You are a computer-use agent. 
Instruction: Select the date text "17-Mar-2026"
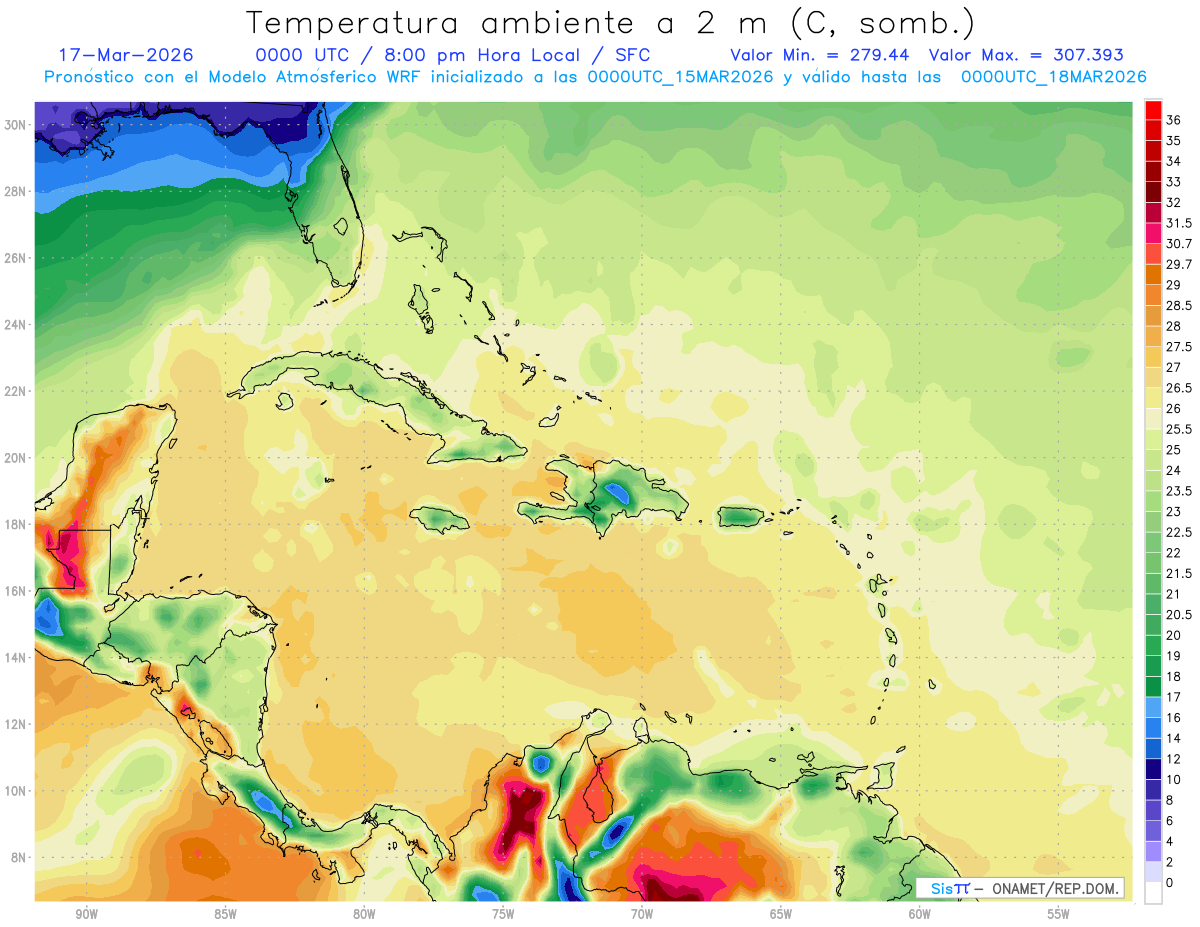pyautogui.click(x=127, y=55)
